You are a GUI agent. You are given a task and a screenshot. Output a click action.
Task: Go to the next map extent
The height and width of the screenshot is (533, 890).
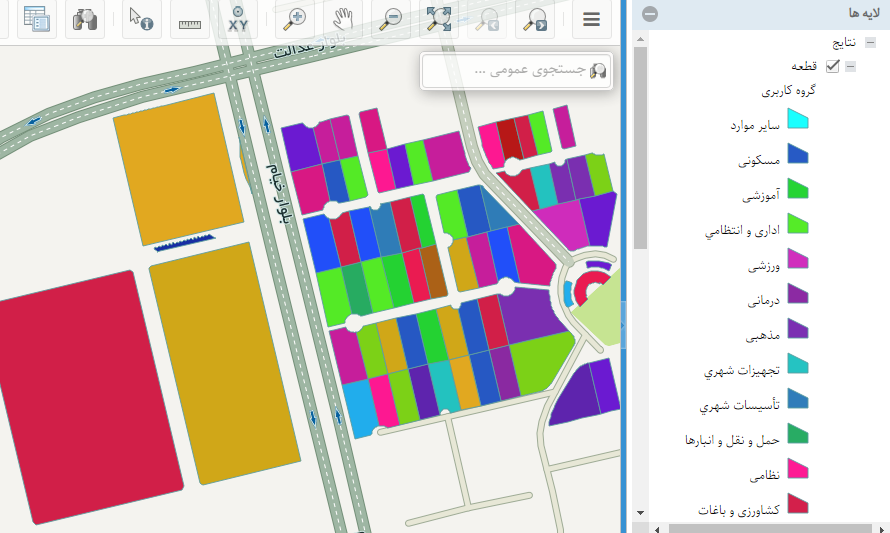tap(536, 19)
